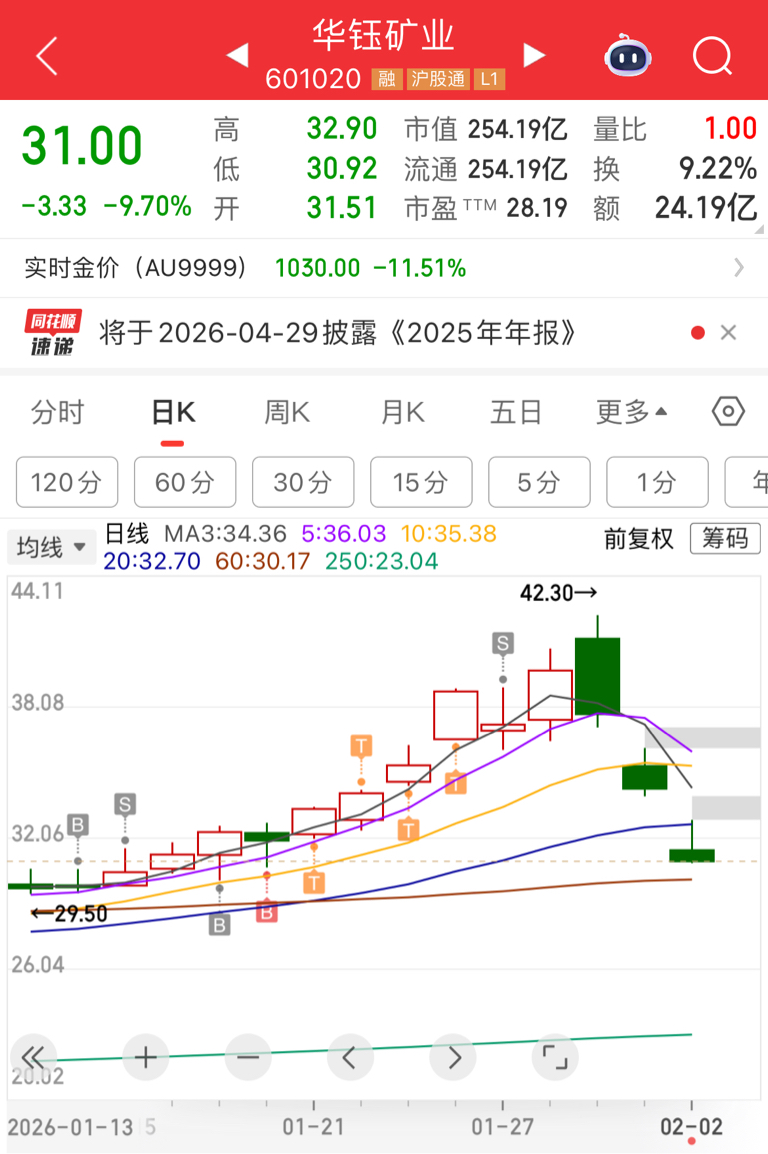Tap the stock name 华钰矿业
768x1154 pixels.
(383, 35)
